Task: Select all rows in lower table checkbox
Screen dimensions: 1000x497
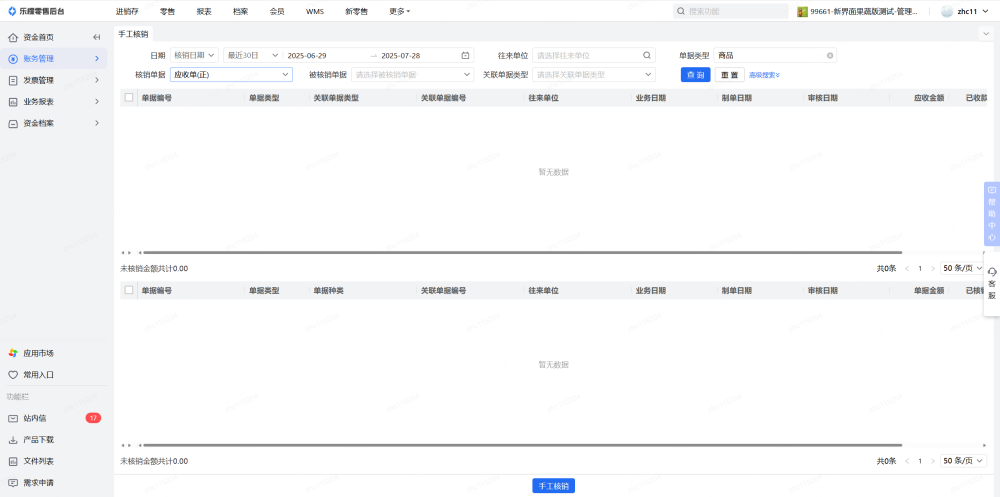Action: pyautogui.click(x=128, y=291)
